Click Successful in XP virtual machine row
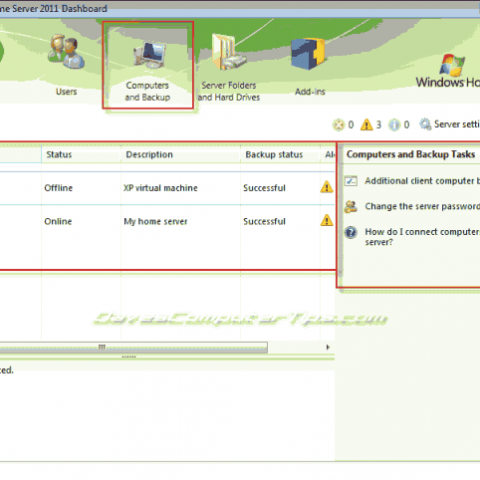 [264, 188]
